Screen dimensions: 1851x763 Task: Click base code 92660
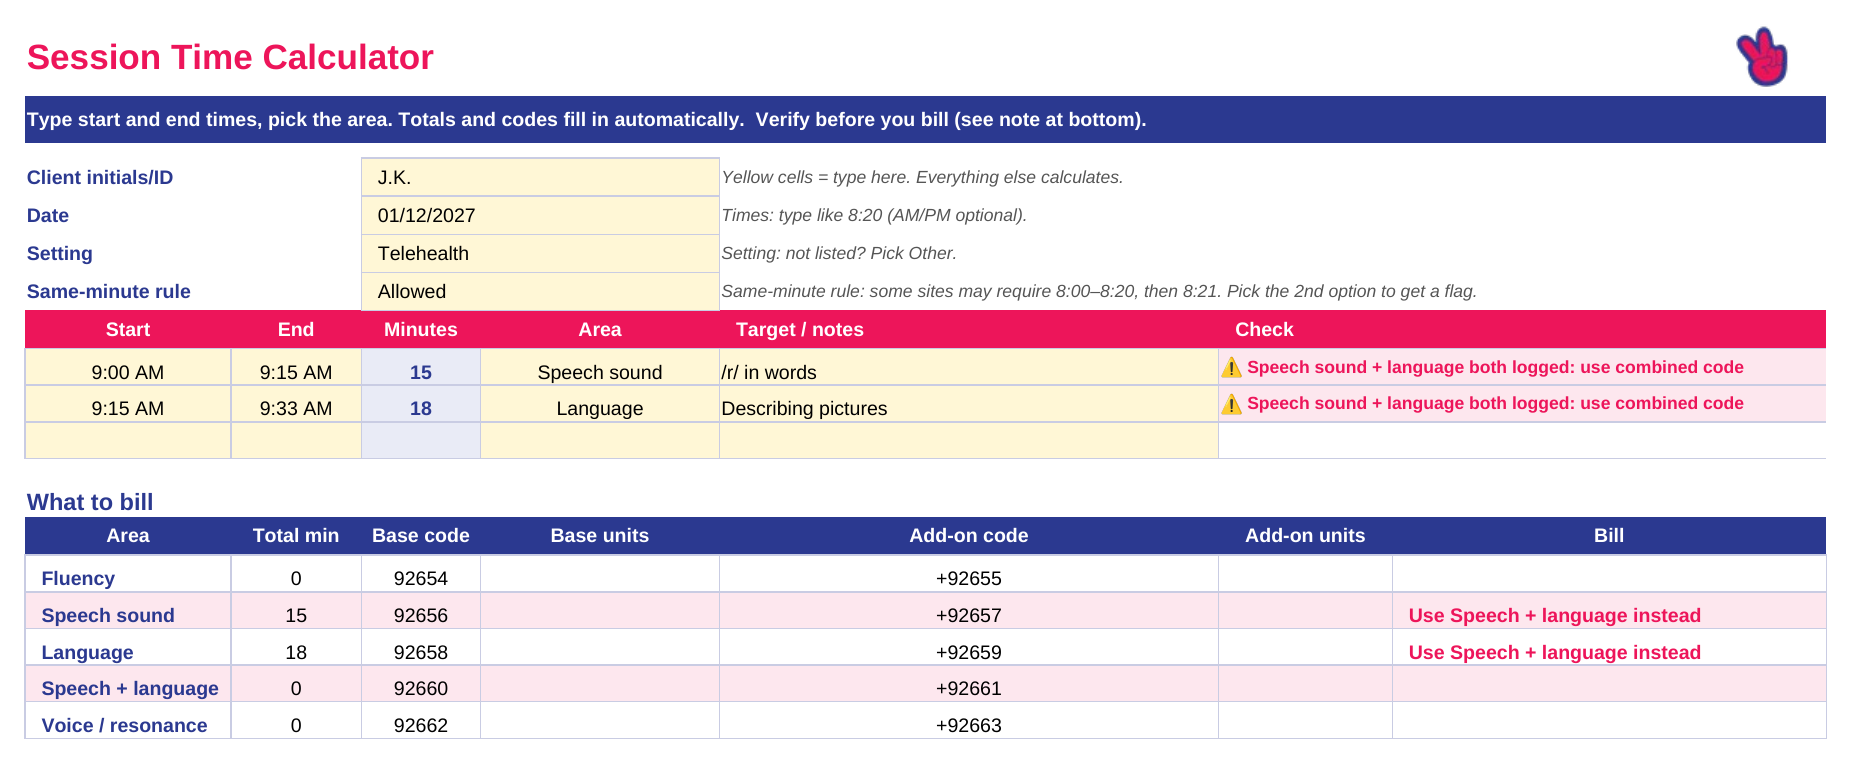[421, 688]
